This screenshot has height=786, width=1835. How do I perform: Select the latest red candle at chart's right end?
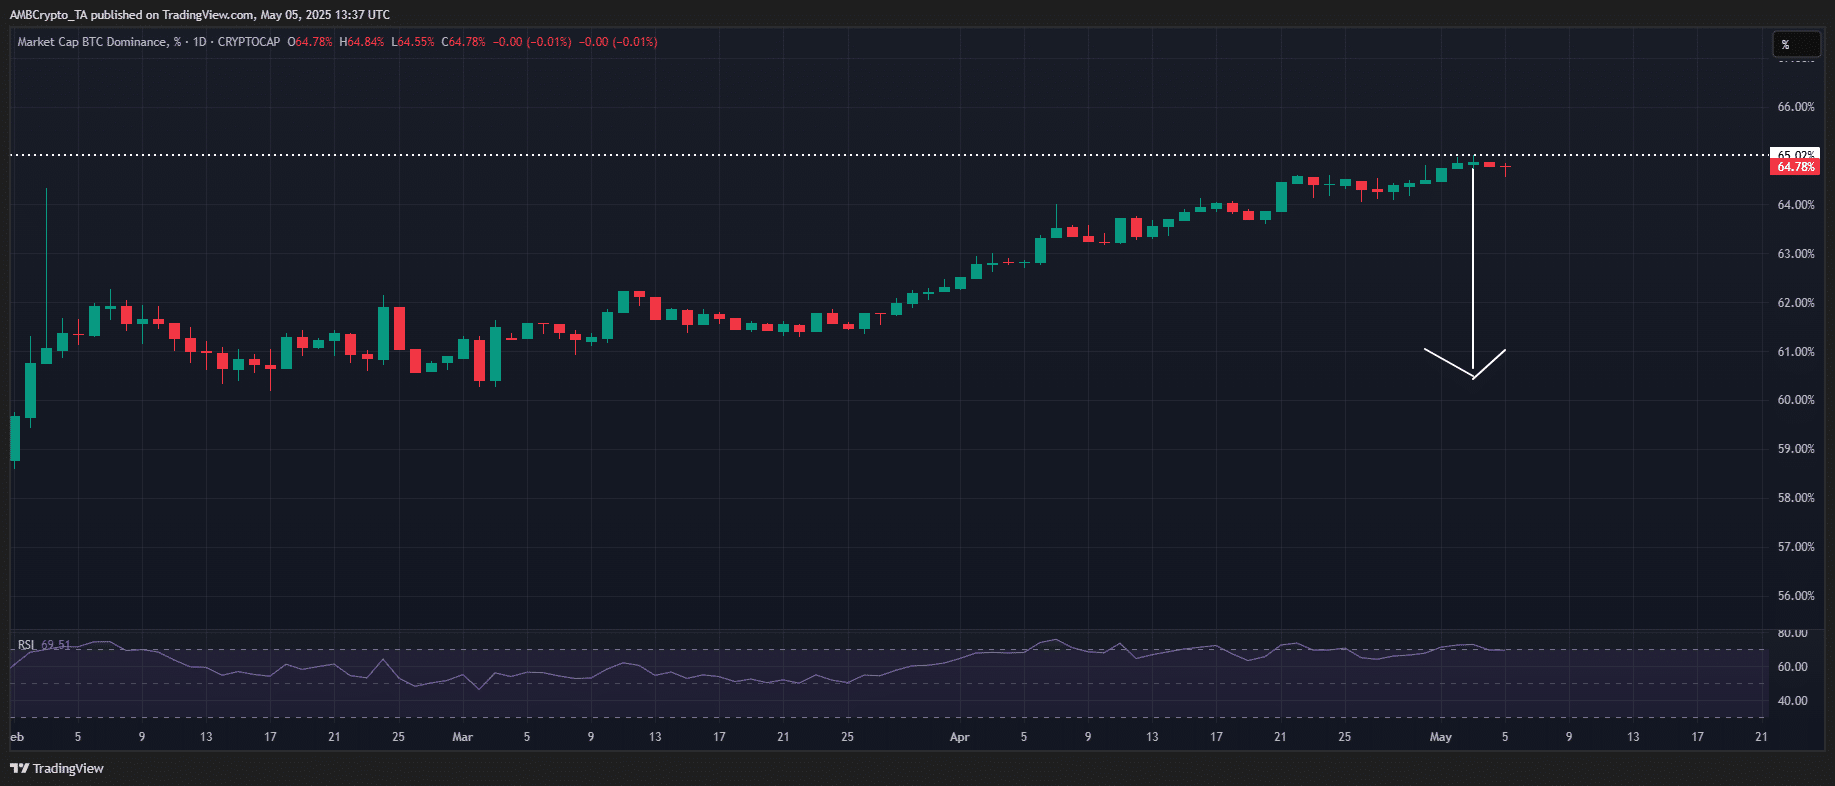pyautogui.click(x=1505, y=167)
